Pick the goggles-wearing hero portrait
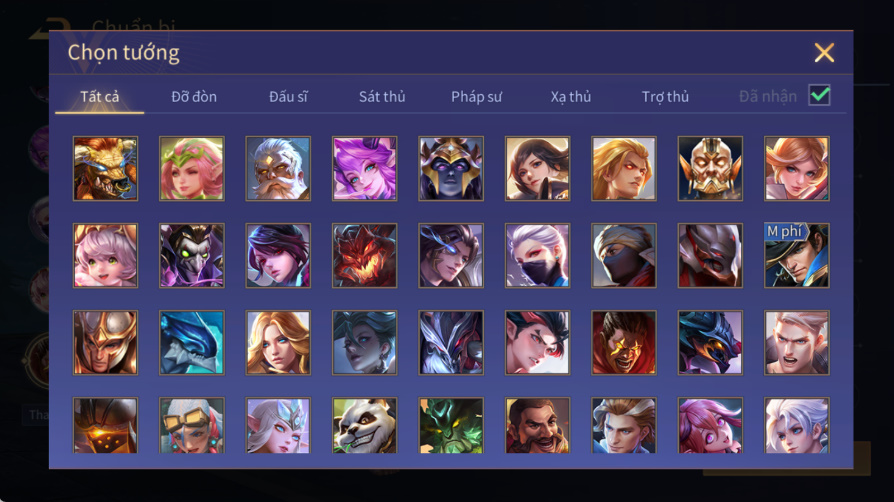Screen dimensions: 894x502 [x=192, y=426]
